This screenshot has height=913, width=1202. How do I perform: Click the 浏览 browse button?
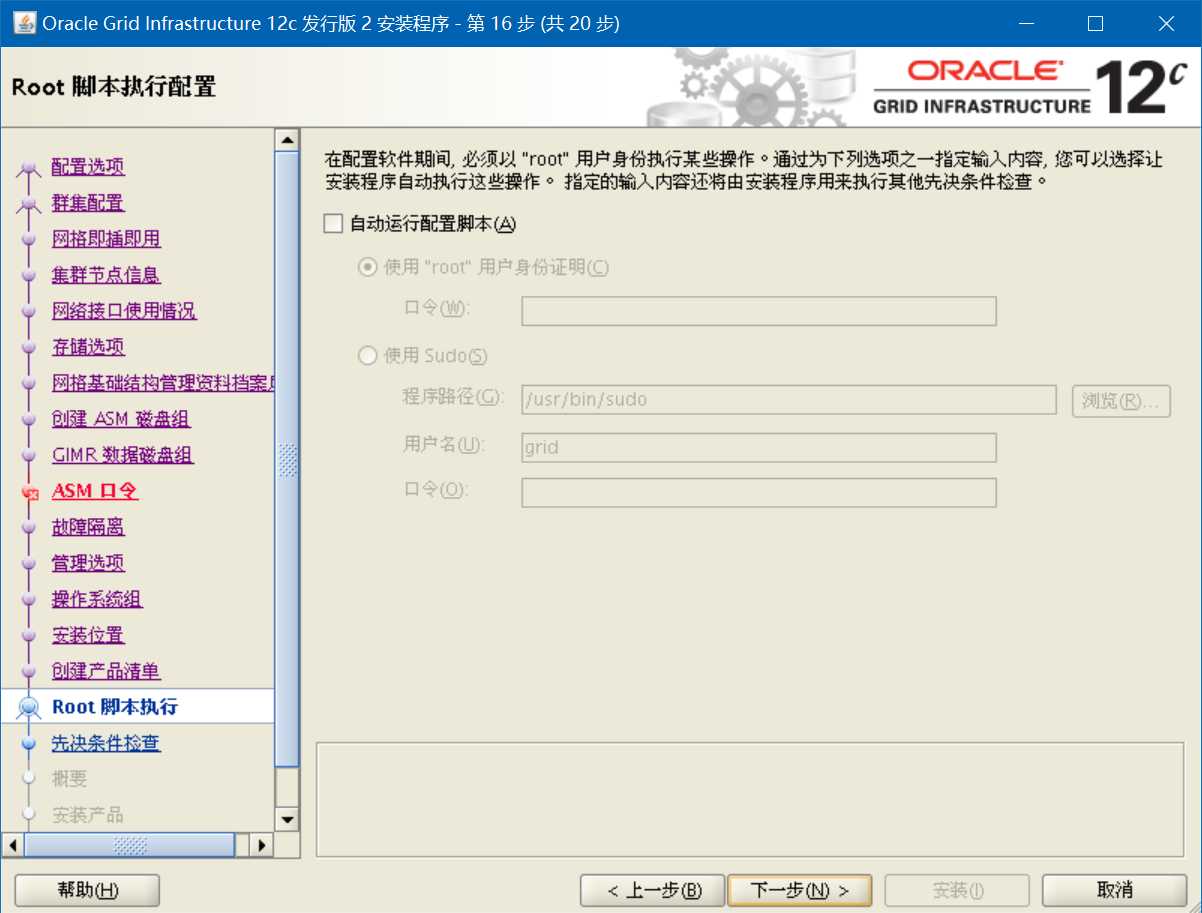pos(1121,400)
